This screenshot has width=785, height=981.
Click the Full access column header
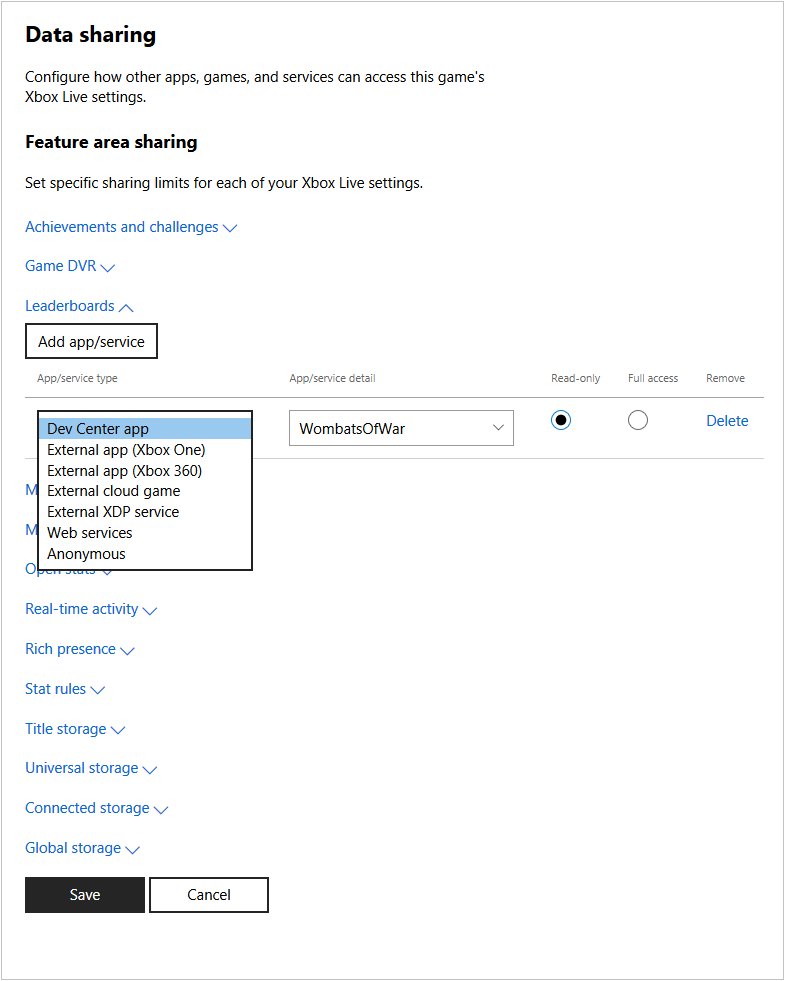click(653, 379)
